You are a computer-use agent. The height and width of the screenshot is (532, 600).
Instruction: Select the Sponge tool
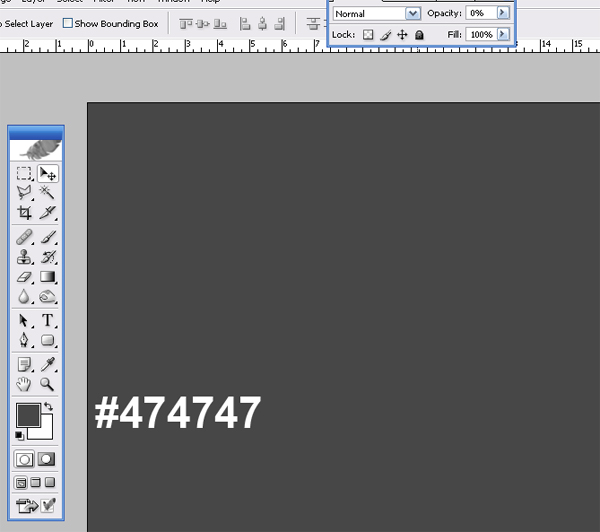click(48, 297)
